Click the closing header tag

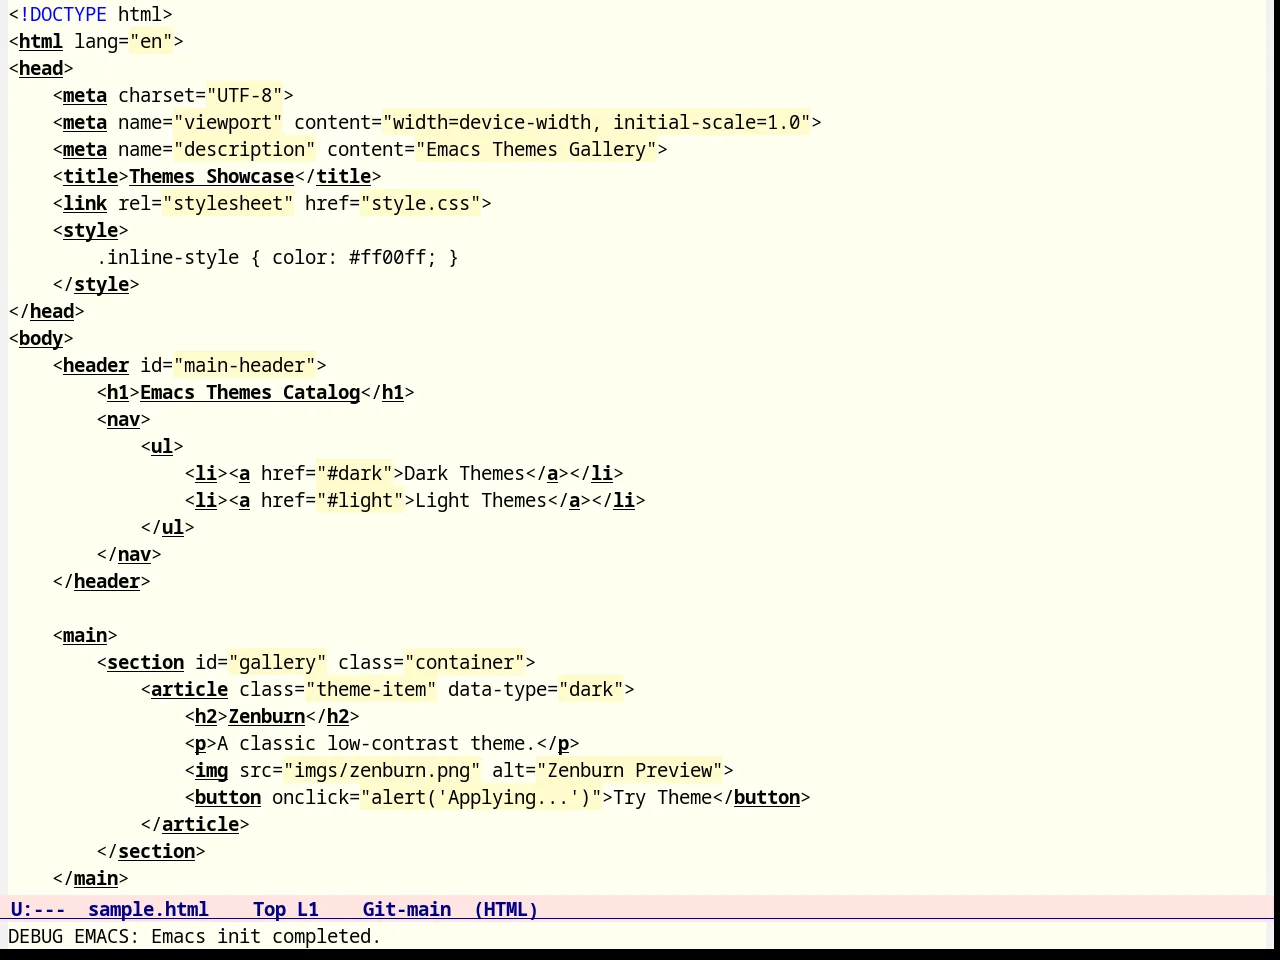click(101, 581)
